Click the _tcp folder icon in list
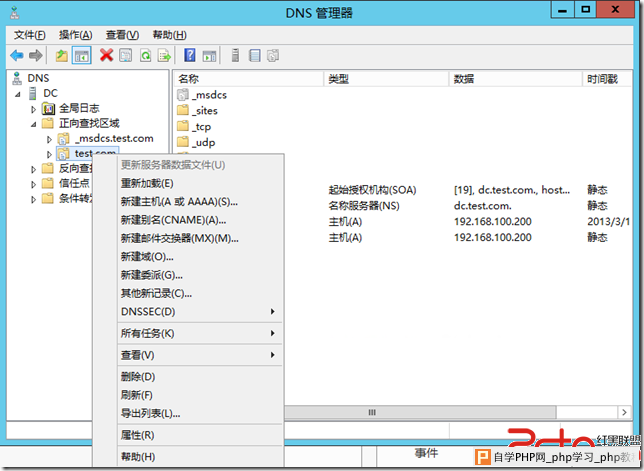This screenshot has height=471, width=644. click(x=183, y=126)
